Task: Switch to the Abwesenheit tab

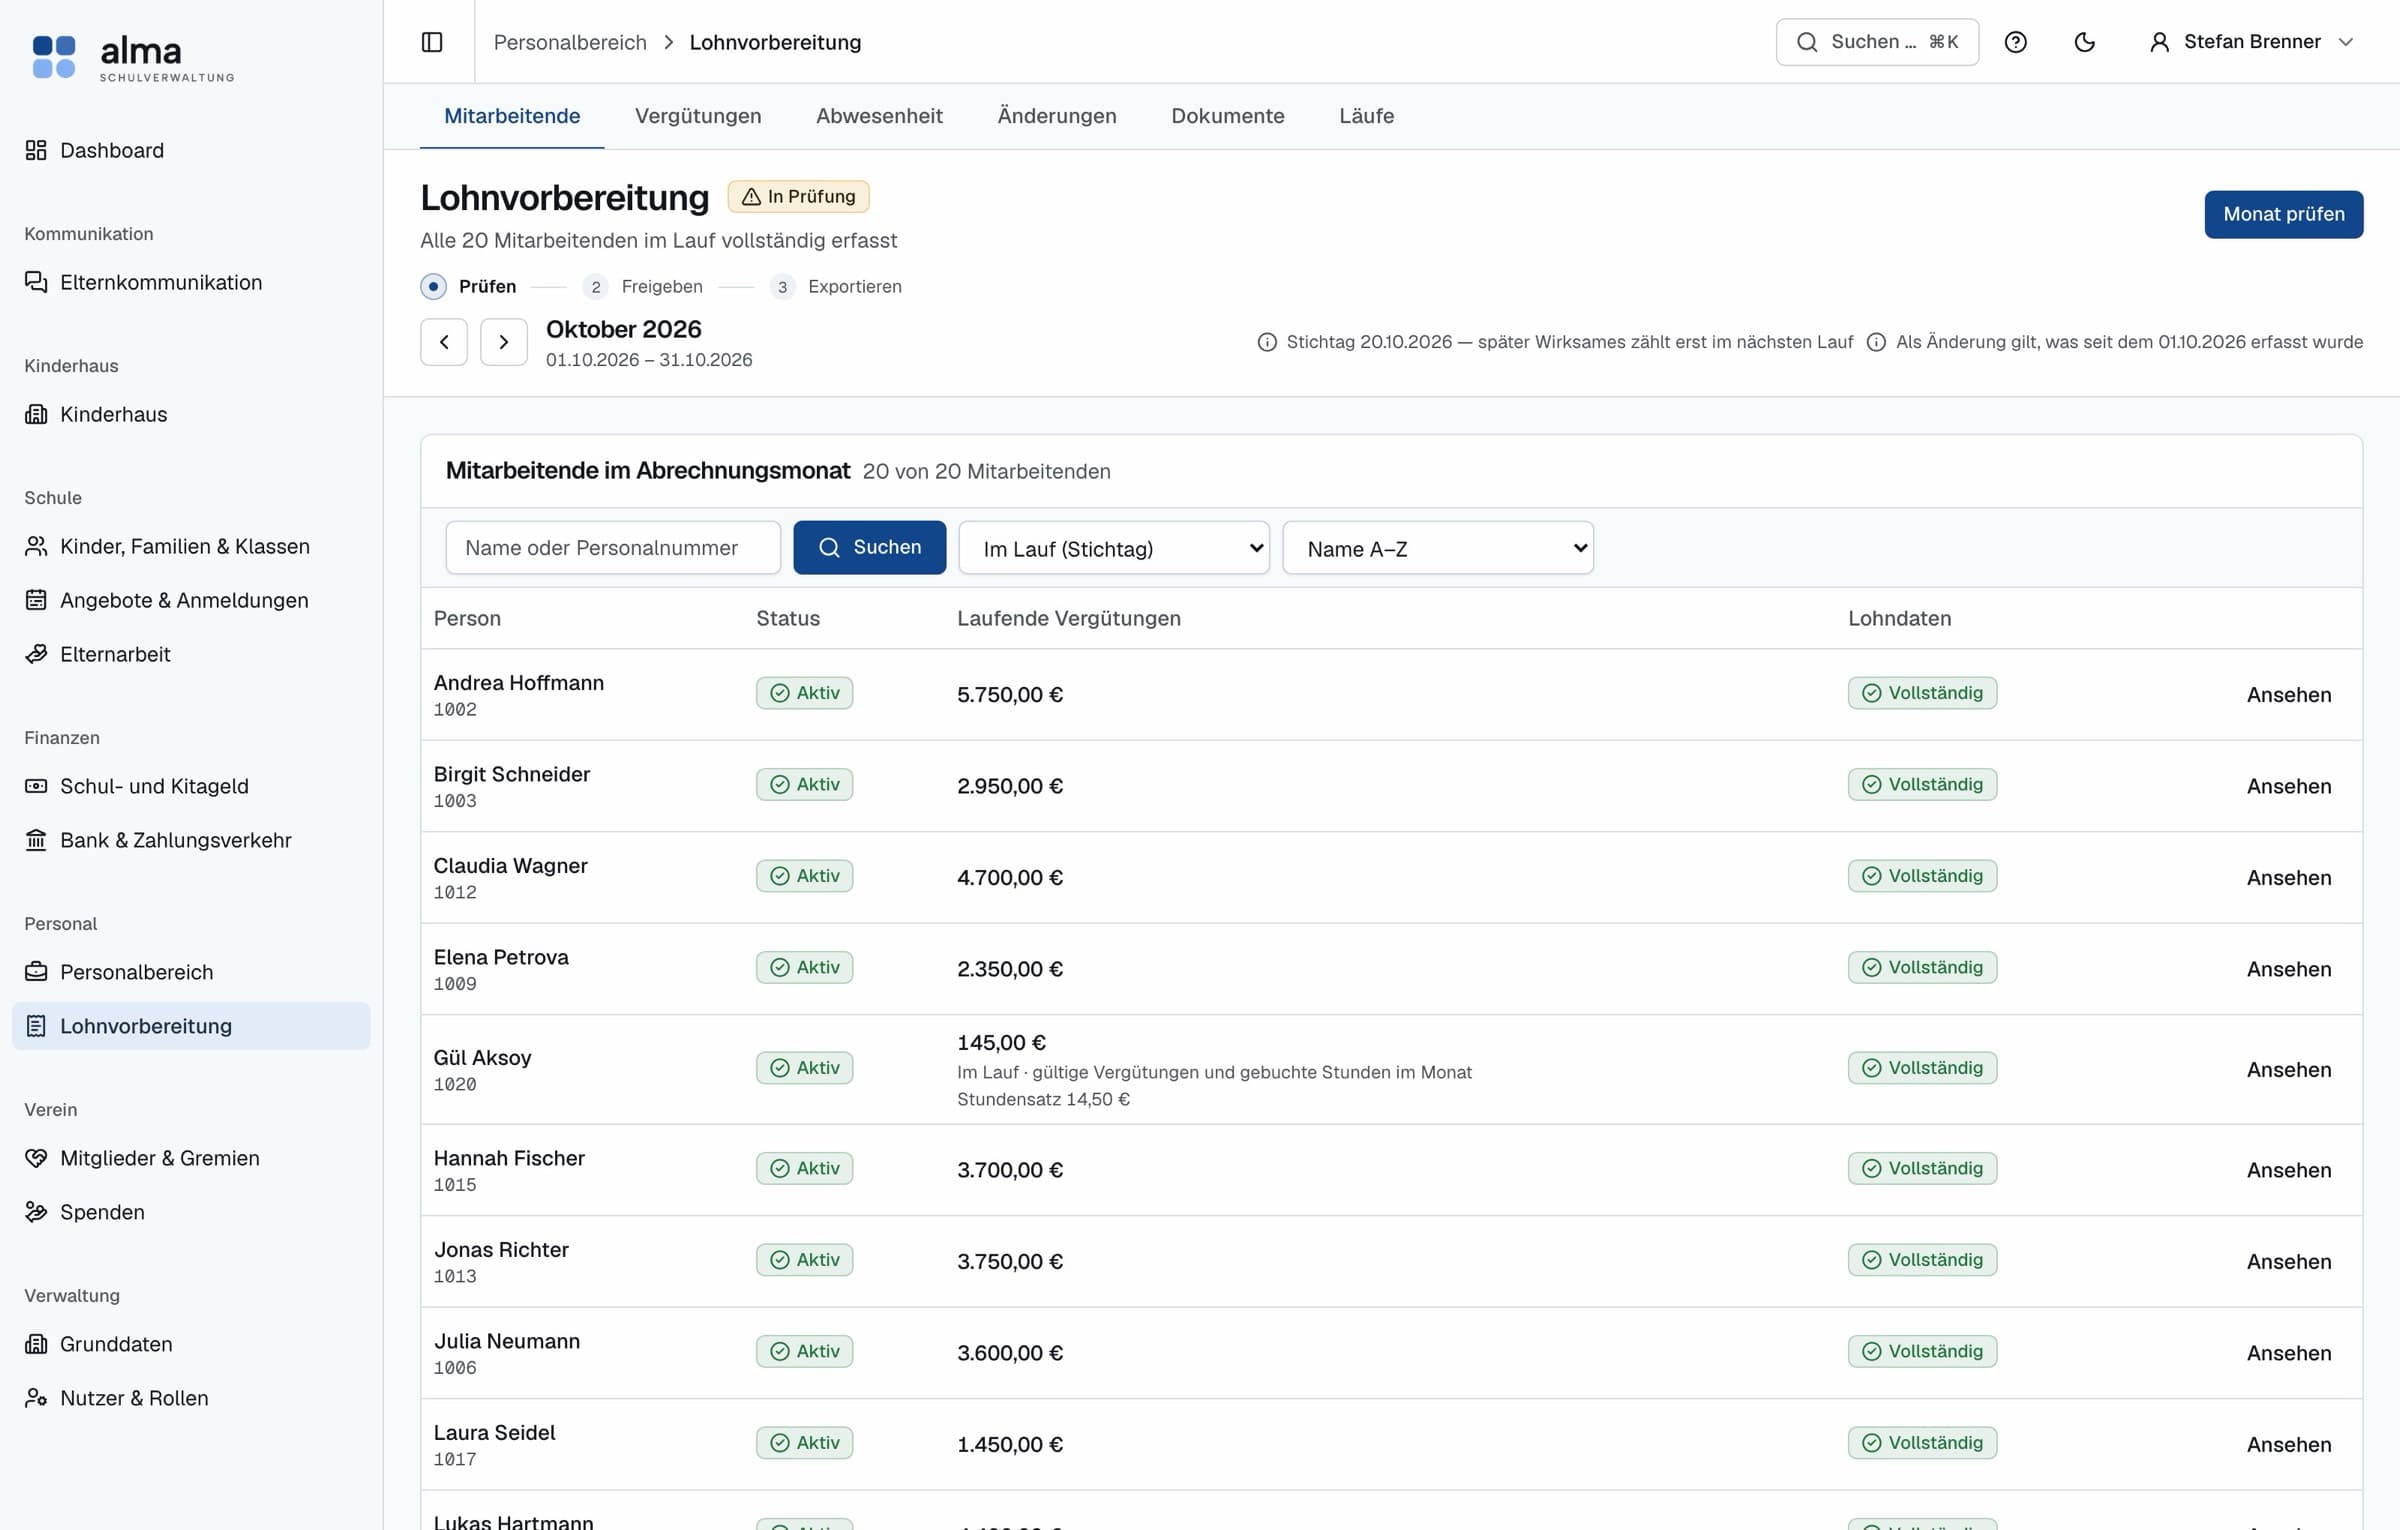Action: [879, 116]
